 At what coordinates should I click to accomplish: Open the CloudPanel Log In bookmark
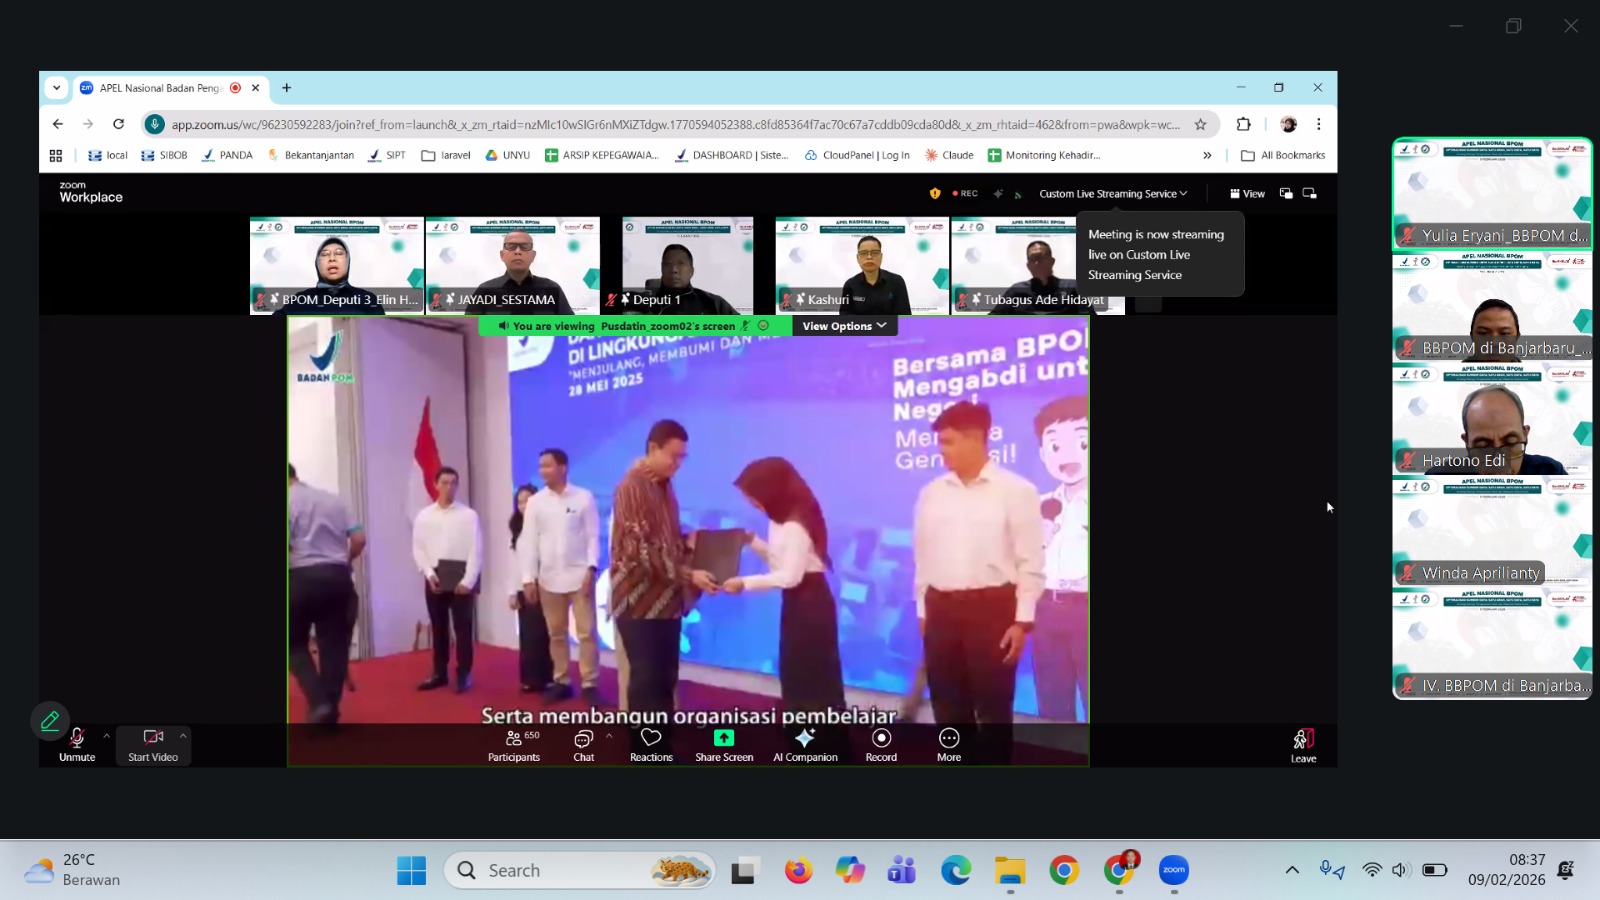click(857, 155)
